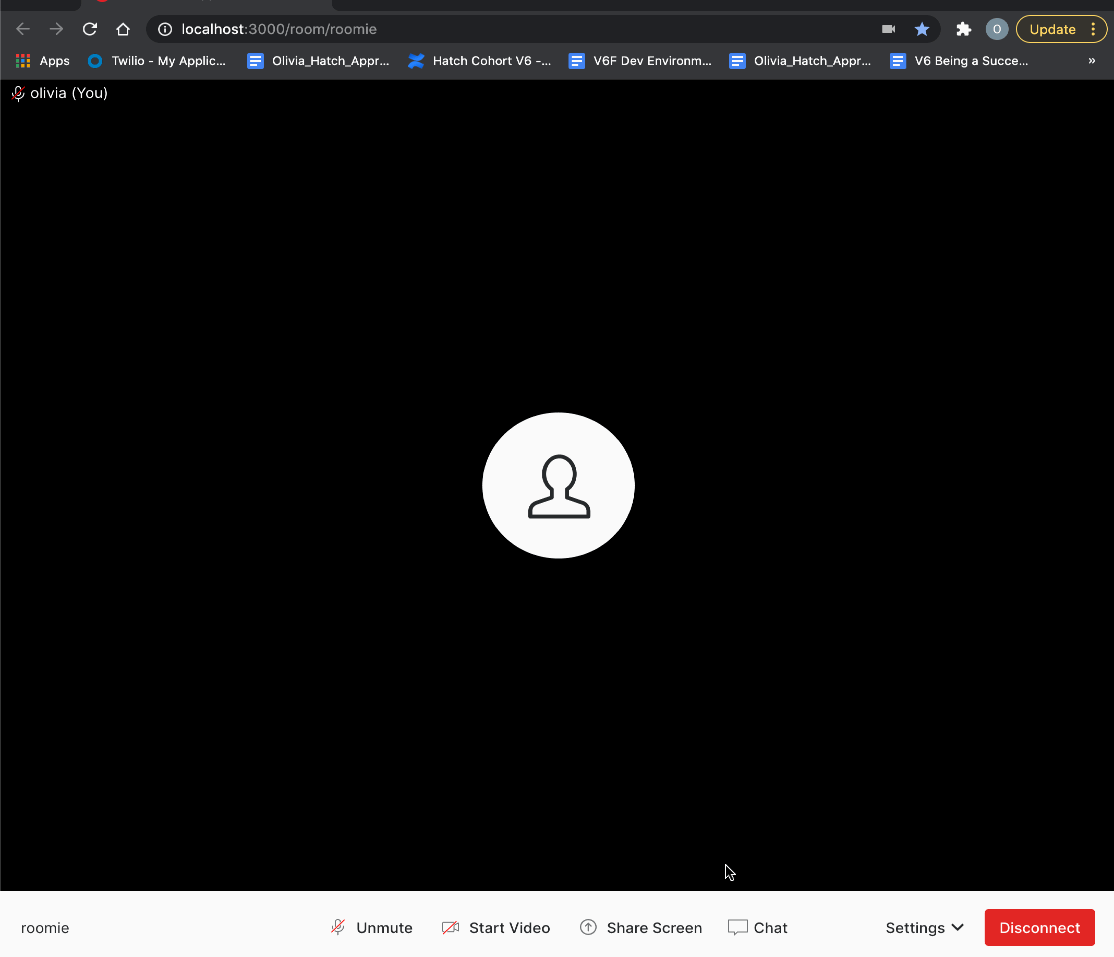Open the first Olivia_Hatch_Appr... bookmark
1114x957 pixels.
[x=318, y=61]
